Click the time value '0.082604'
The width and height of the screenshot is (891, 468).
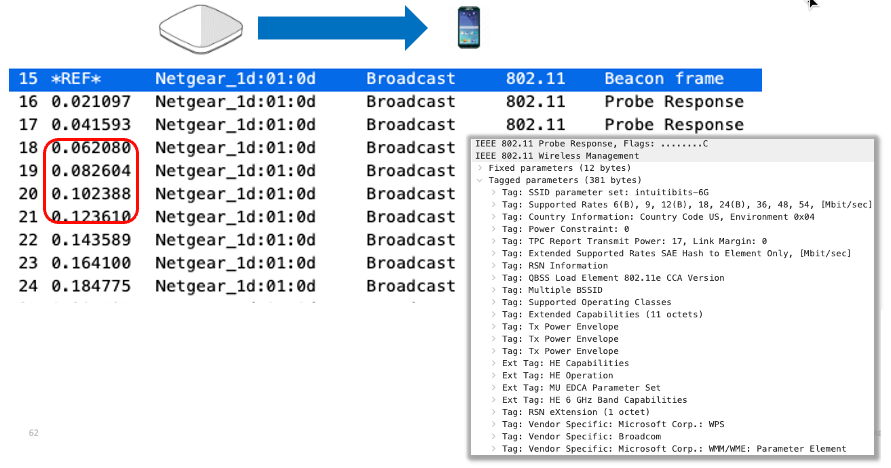(91, 171)
